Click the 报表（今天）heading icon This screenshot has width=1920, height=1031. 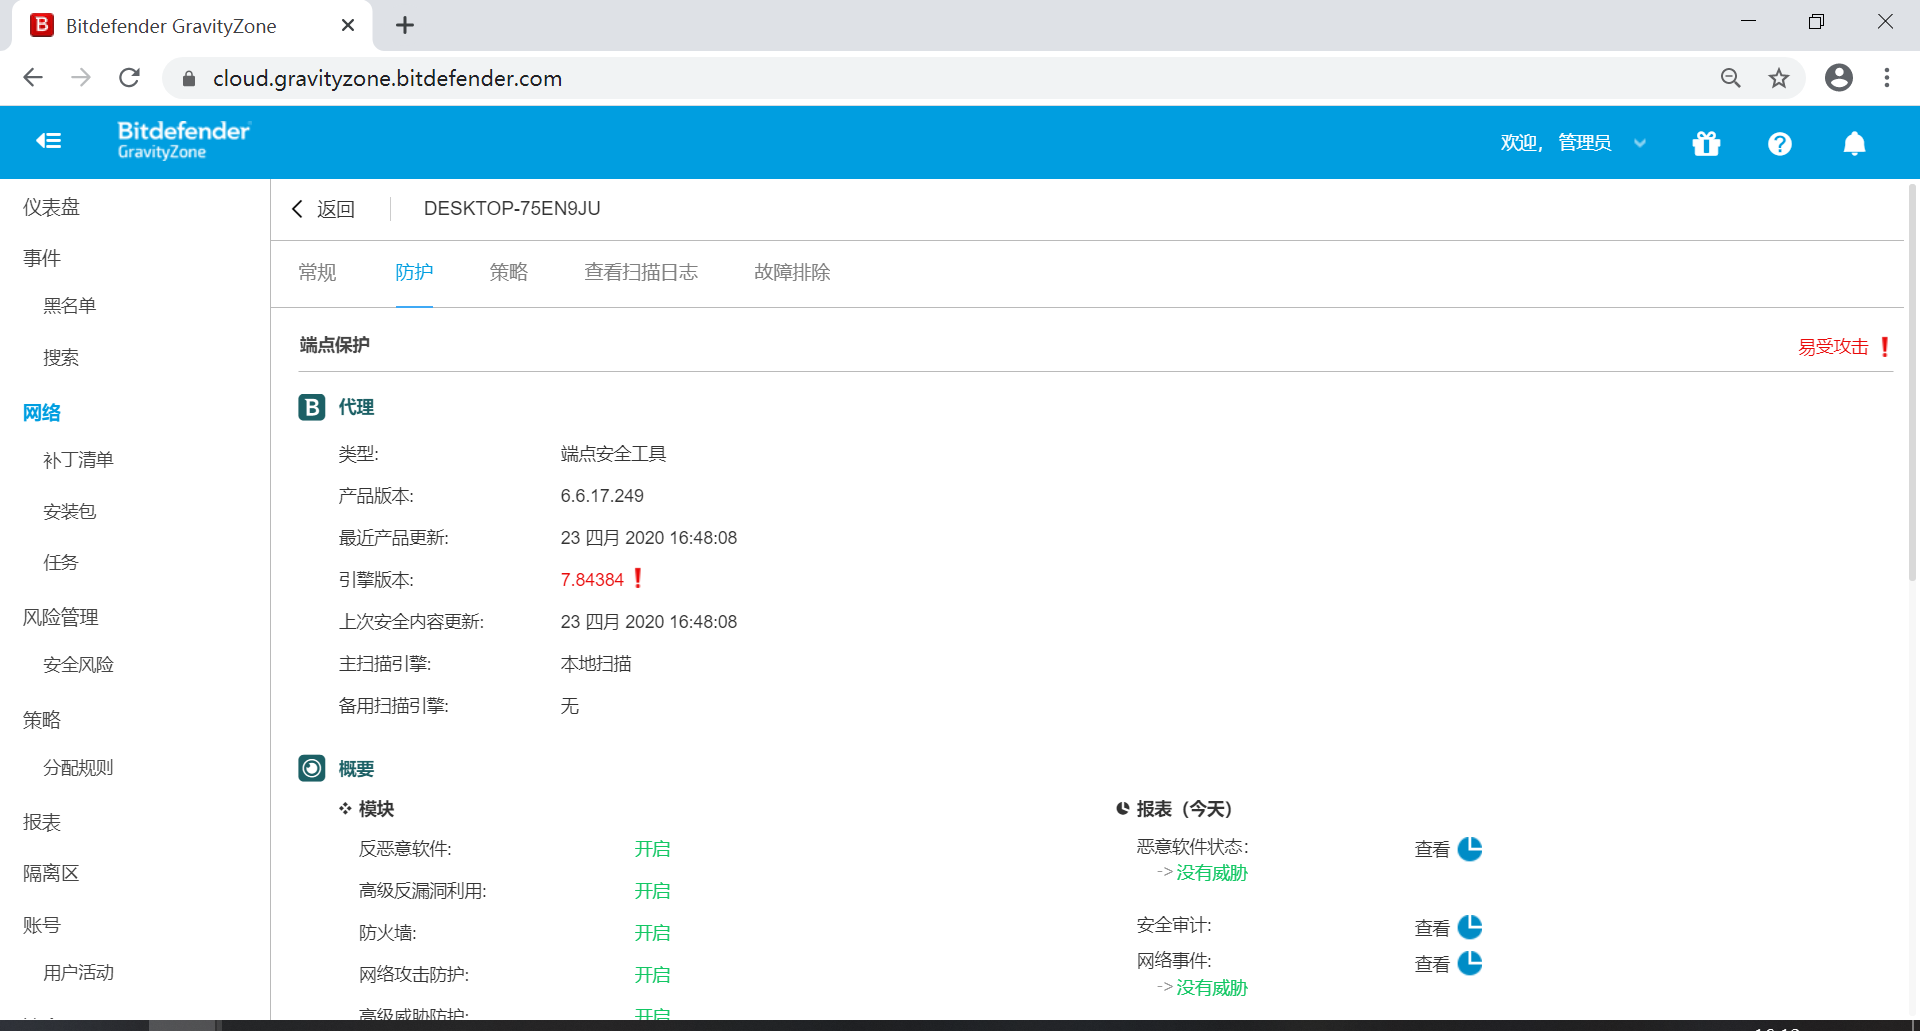pos(1123,808)
